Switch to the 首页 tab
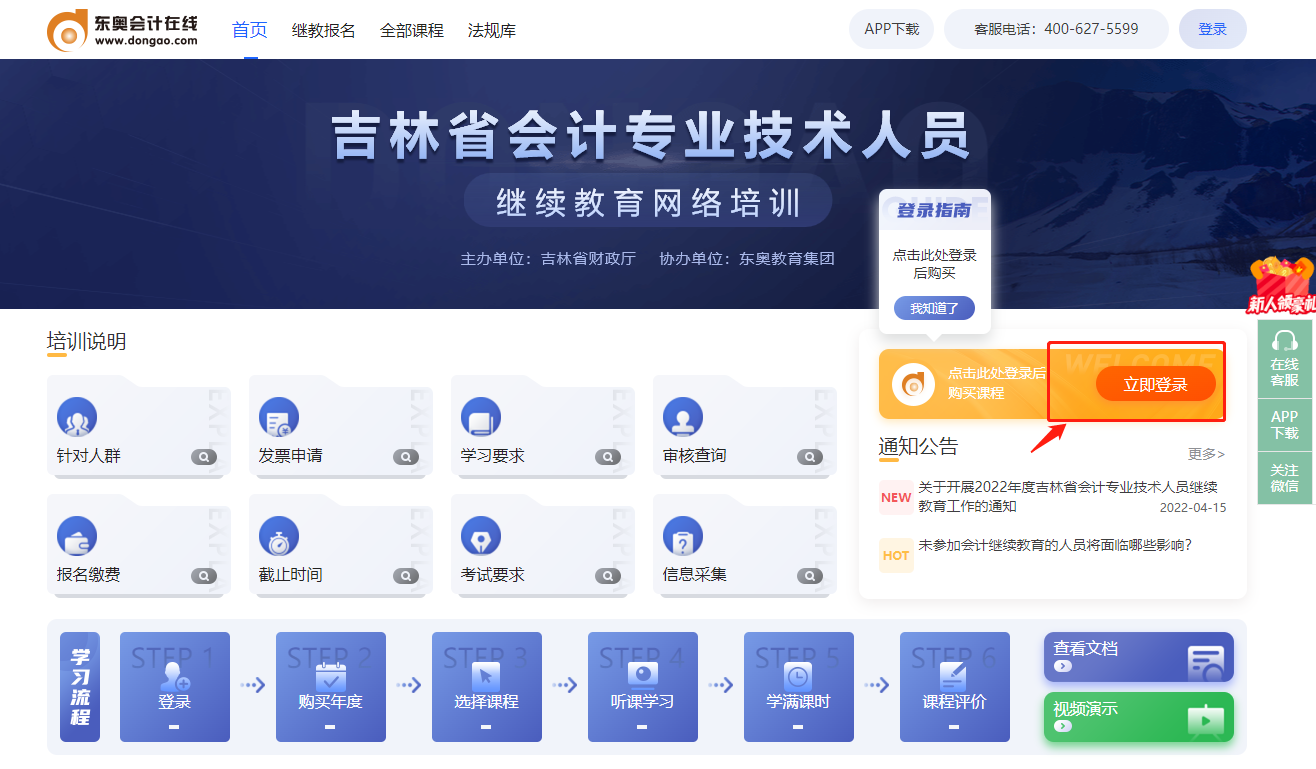This screenshot has height=769, width=1316. pos(248,29)
